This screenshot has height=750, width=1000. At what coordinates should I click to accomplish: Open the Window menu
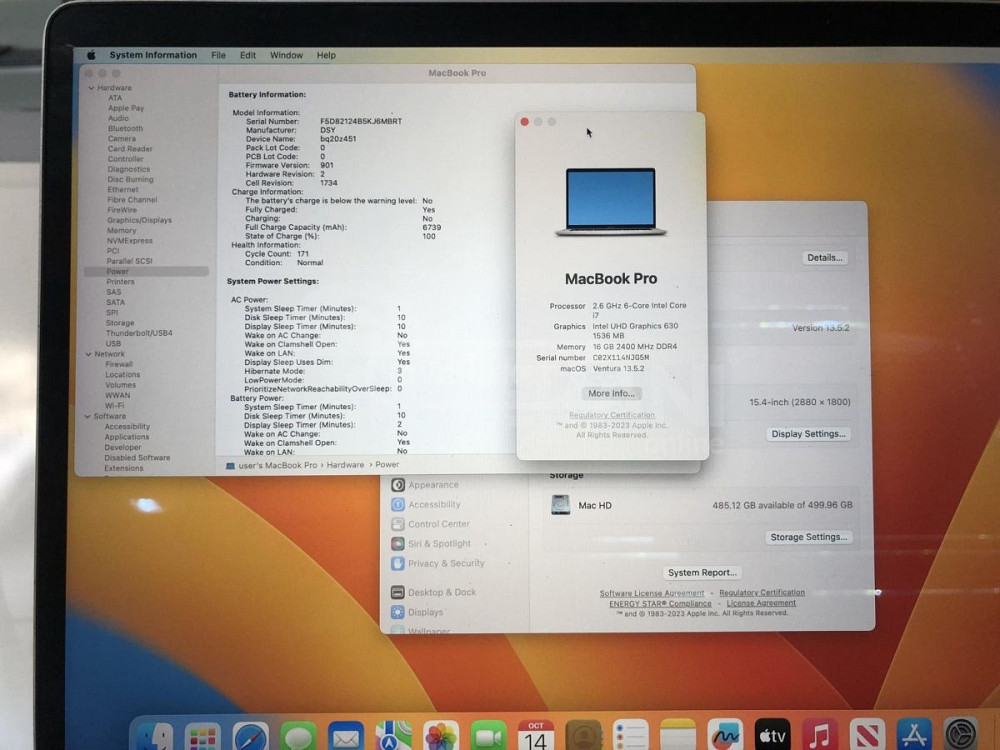coord(286,56)
